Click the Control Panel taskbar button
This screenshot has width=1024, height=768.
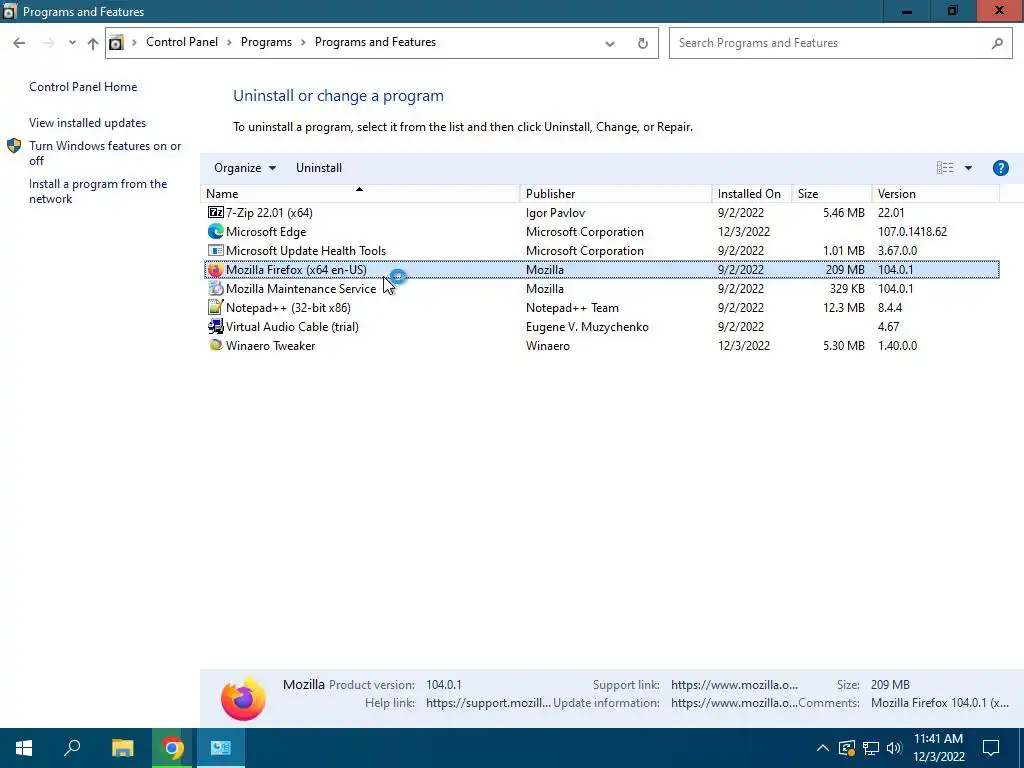coord(221,748)
